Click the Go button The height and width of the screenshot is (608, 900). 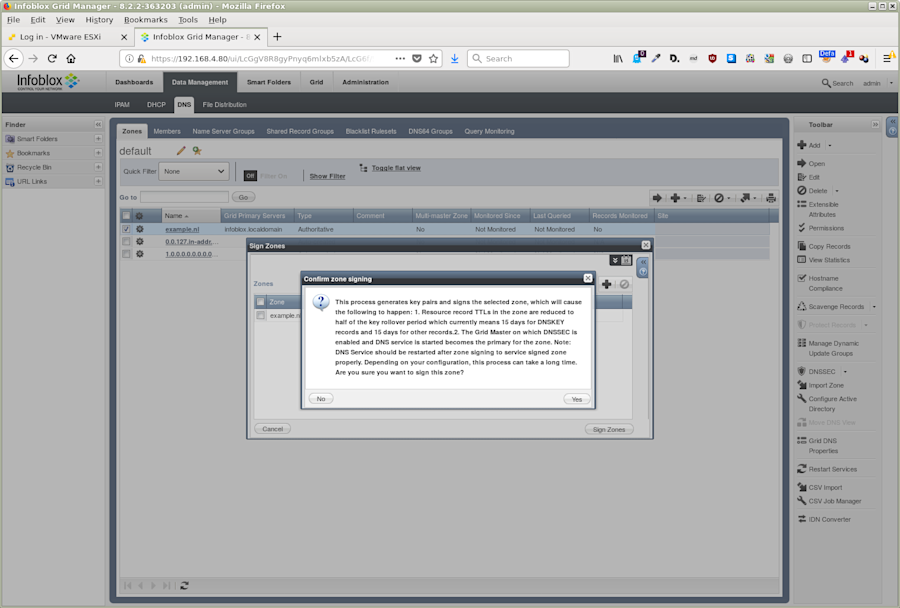point(243,197)
